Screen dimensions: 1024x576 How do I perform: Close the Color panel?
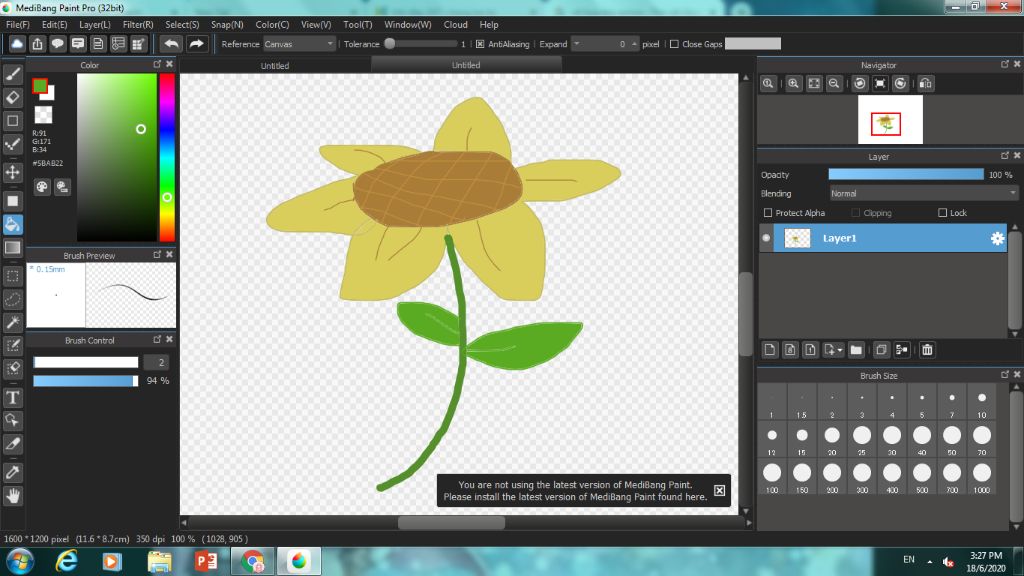tap(169, 64)
